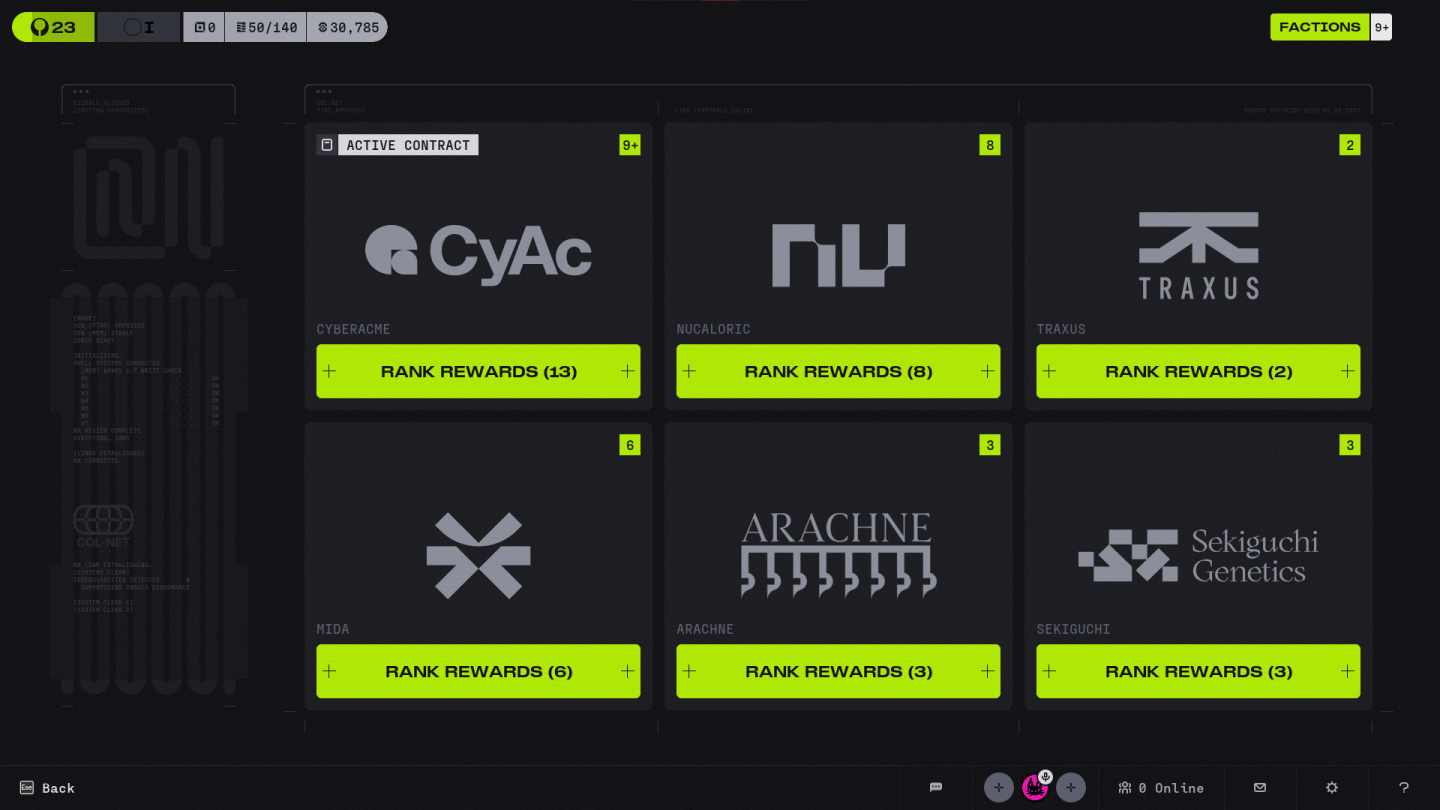Select the CyAc faction logo

478,255
